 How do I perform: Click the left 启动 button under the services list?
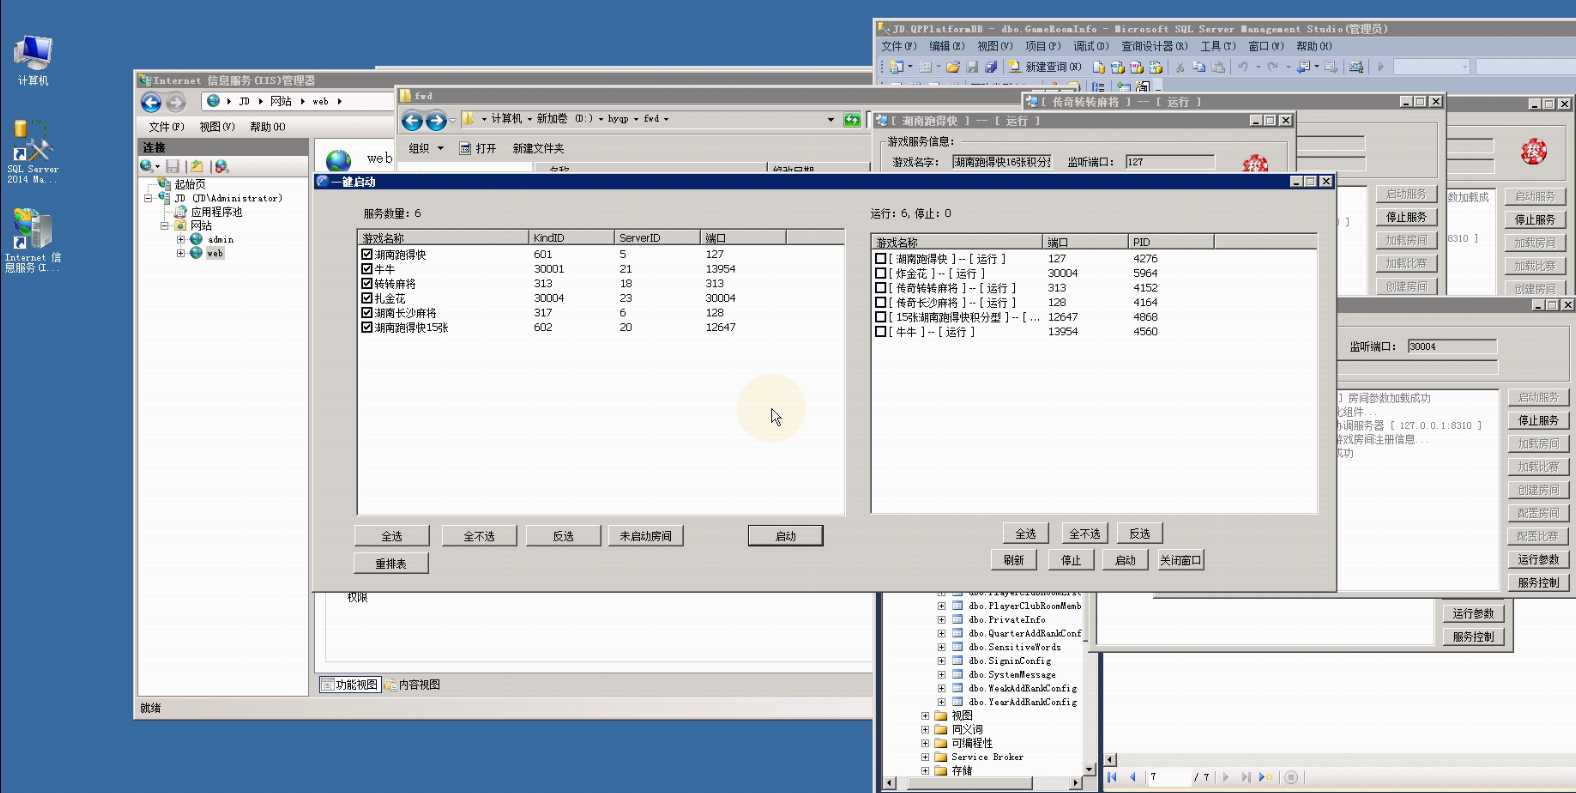pyautogui.click(x=786, y=536)
